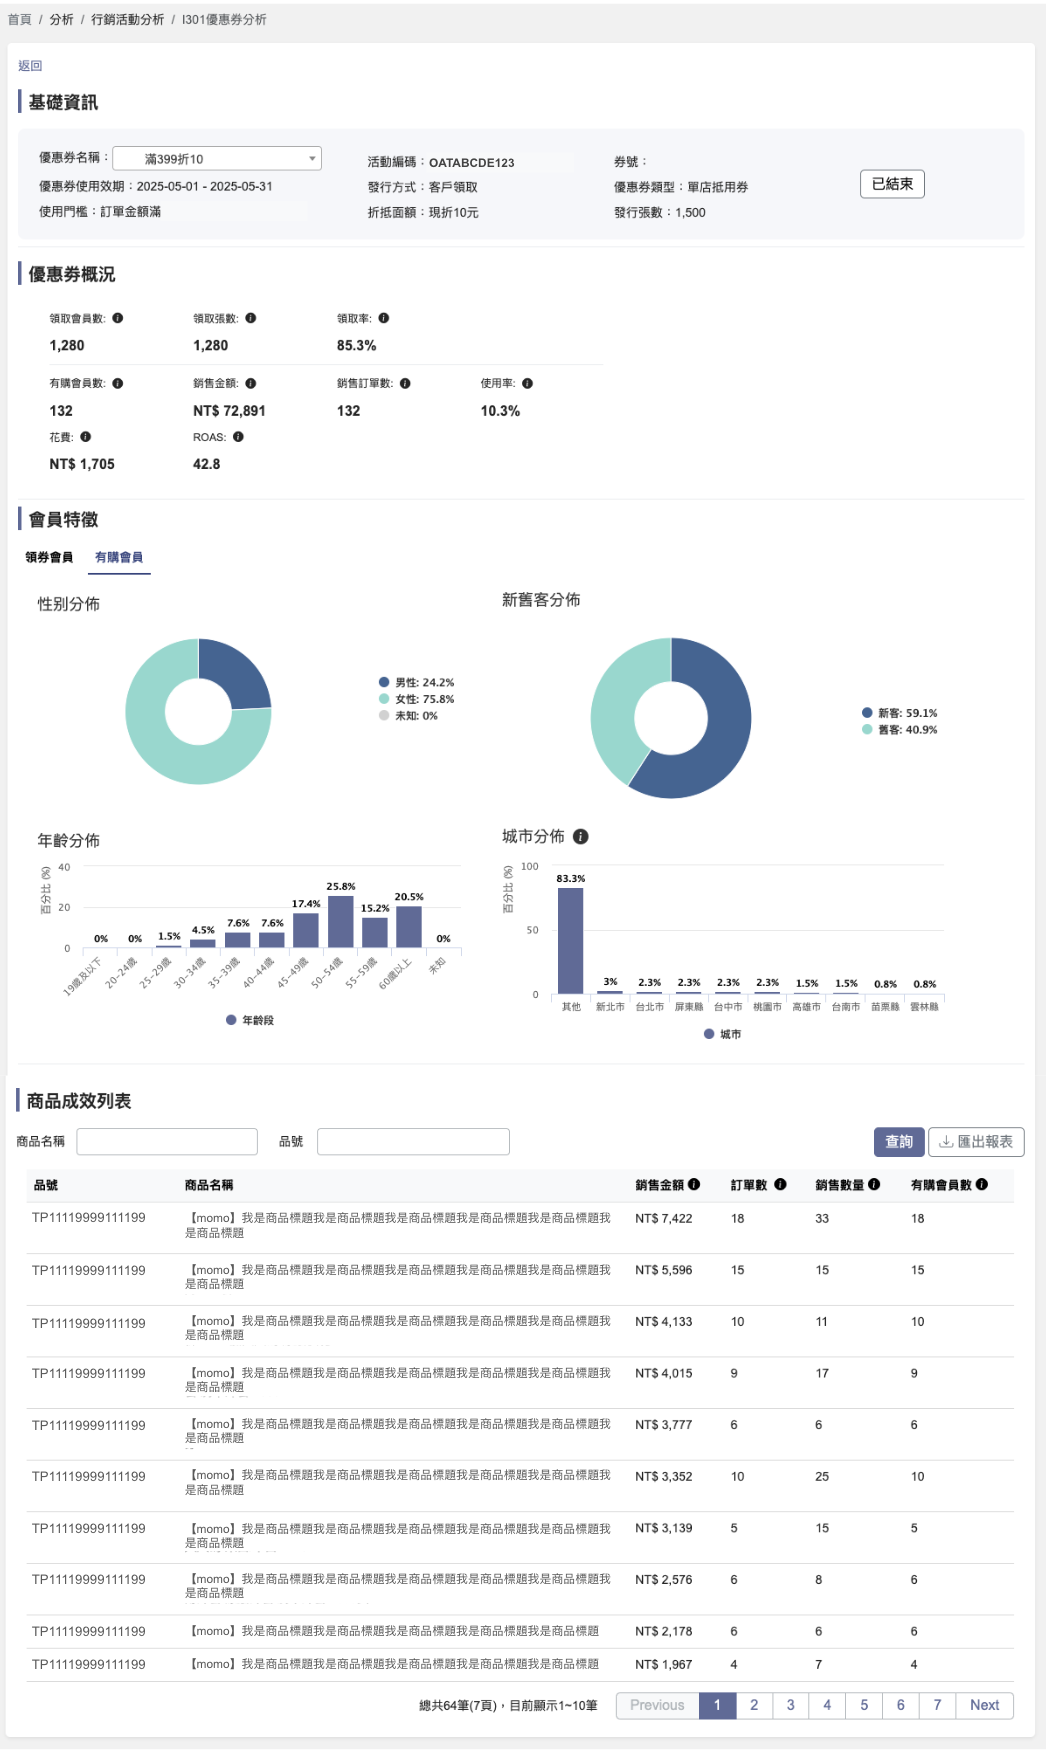Click info icon next to 領取會員數
The height and width of the screenshot is (1750, 1046).
[118, 318]
